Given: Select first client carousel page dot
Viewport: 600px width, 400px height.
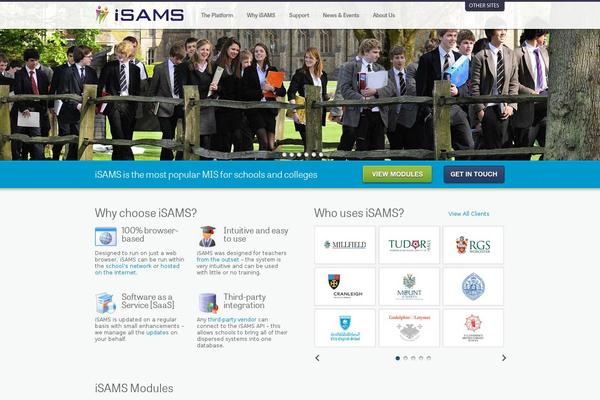Looking at the screenshot, I should 398,358.
